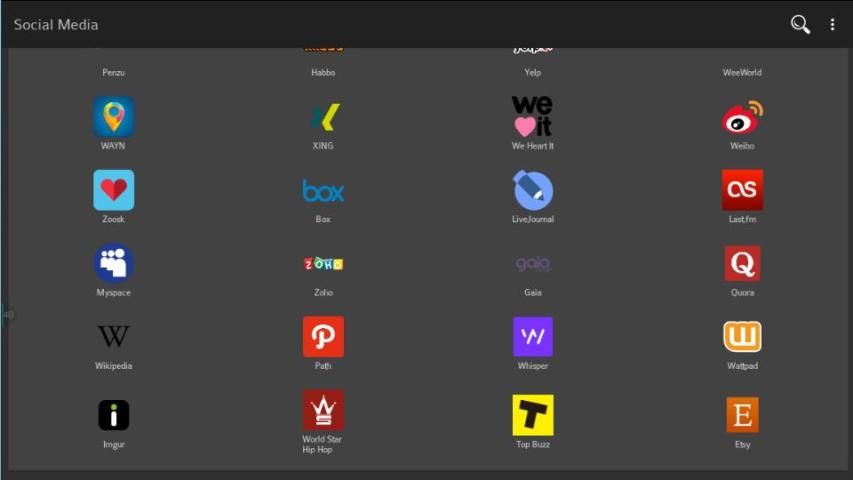Tap the We Heart It icon
The width and height of the screenshot is (853, 480).
(532, 117)
